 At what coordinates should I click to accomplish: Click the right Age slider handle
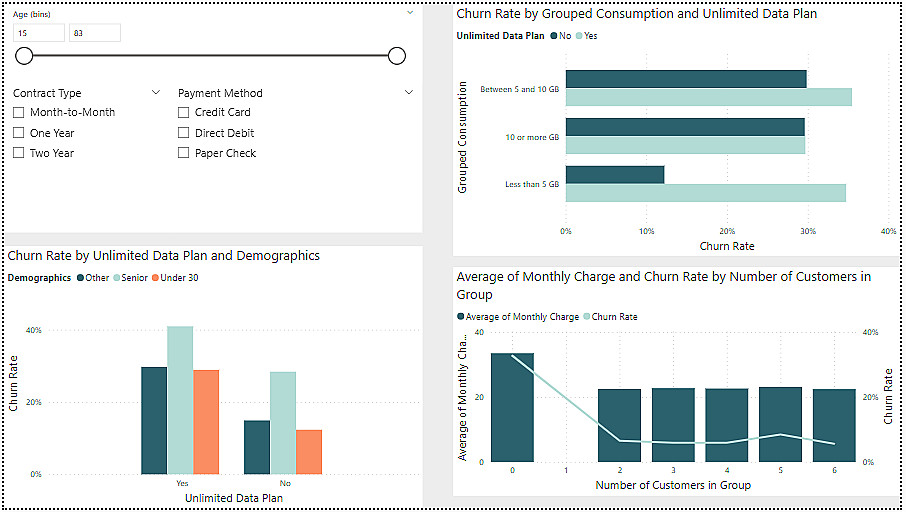tap(396, 56)
